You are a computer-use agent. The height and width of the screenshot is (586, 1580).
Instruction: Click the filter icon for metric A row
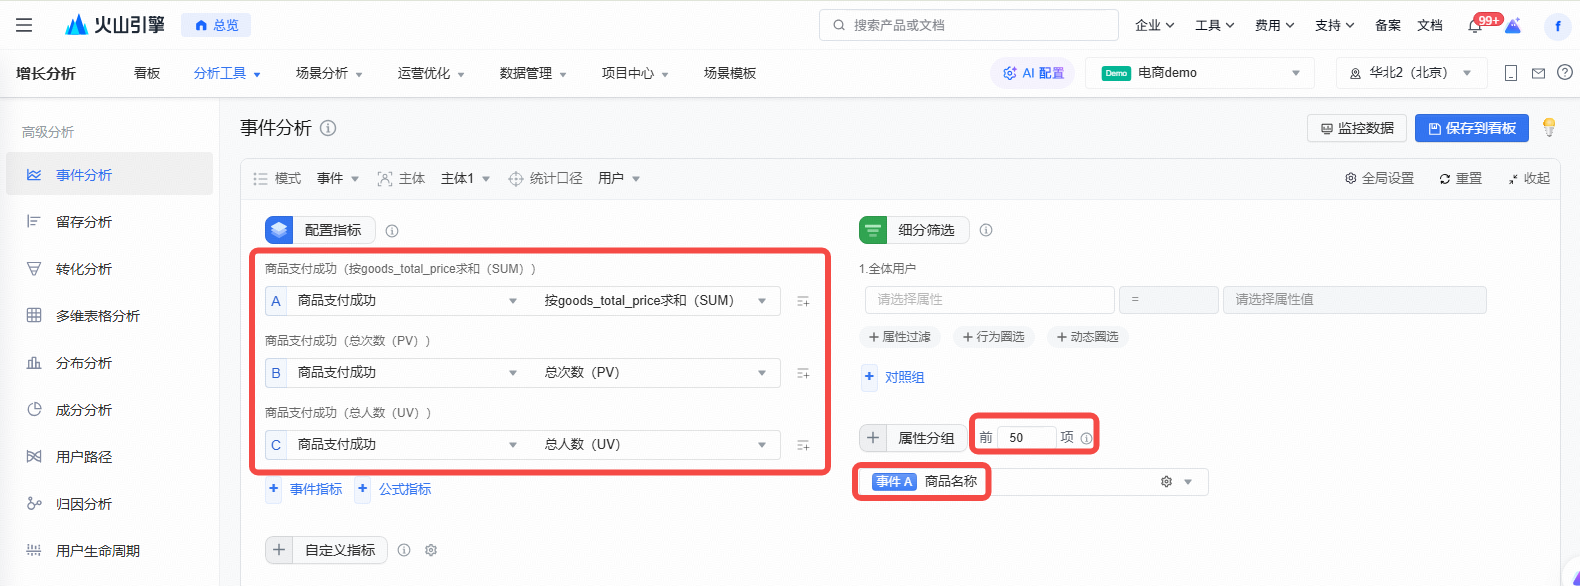coord(803,301)
